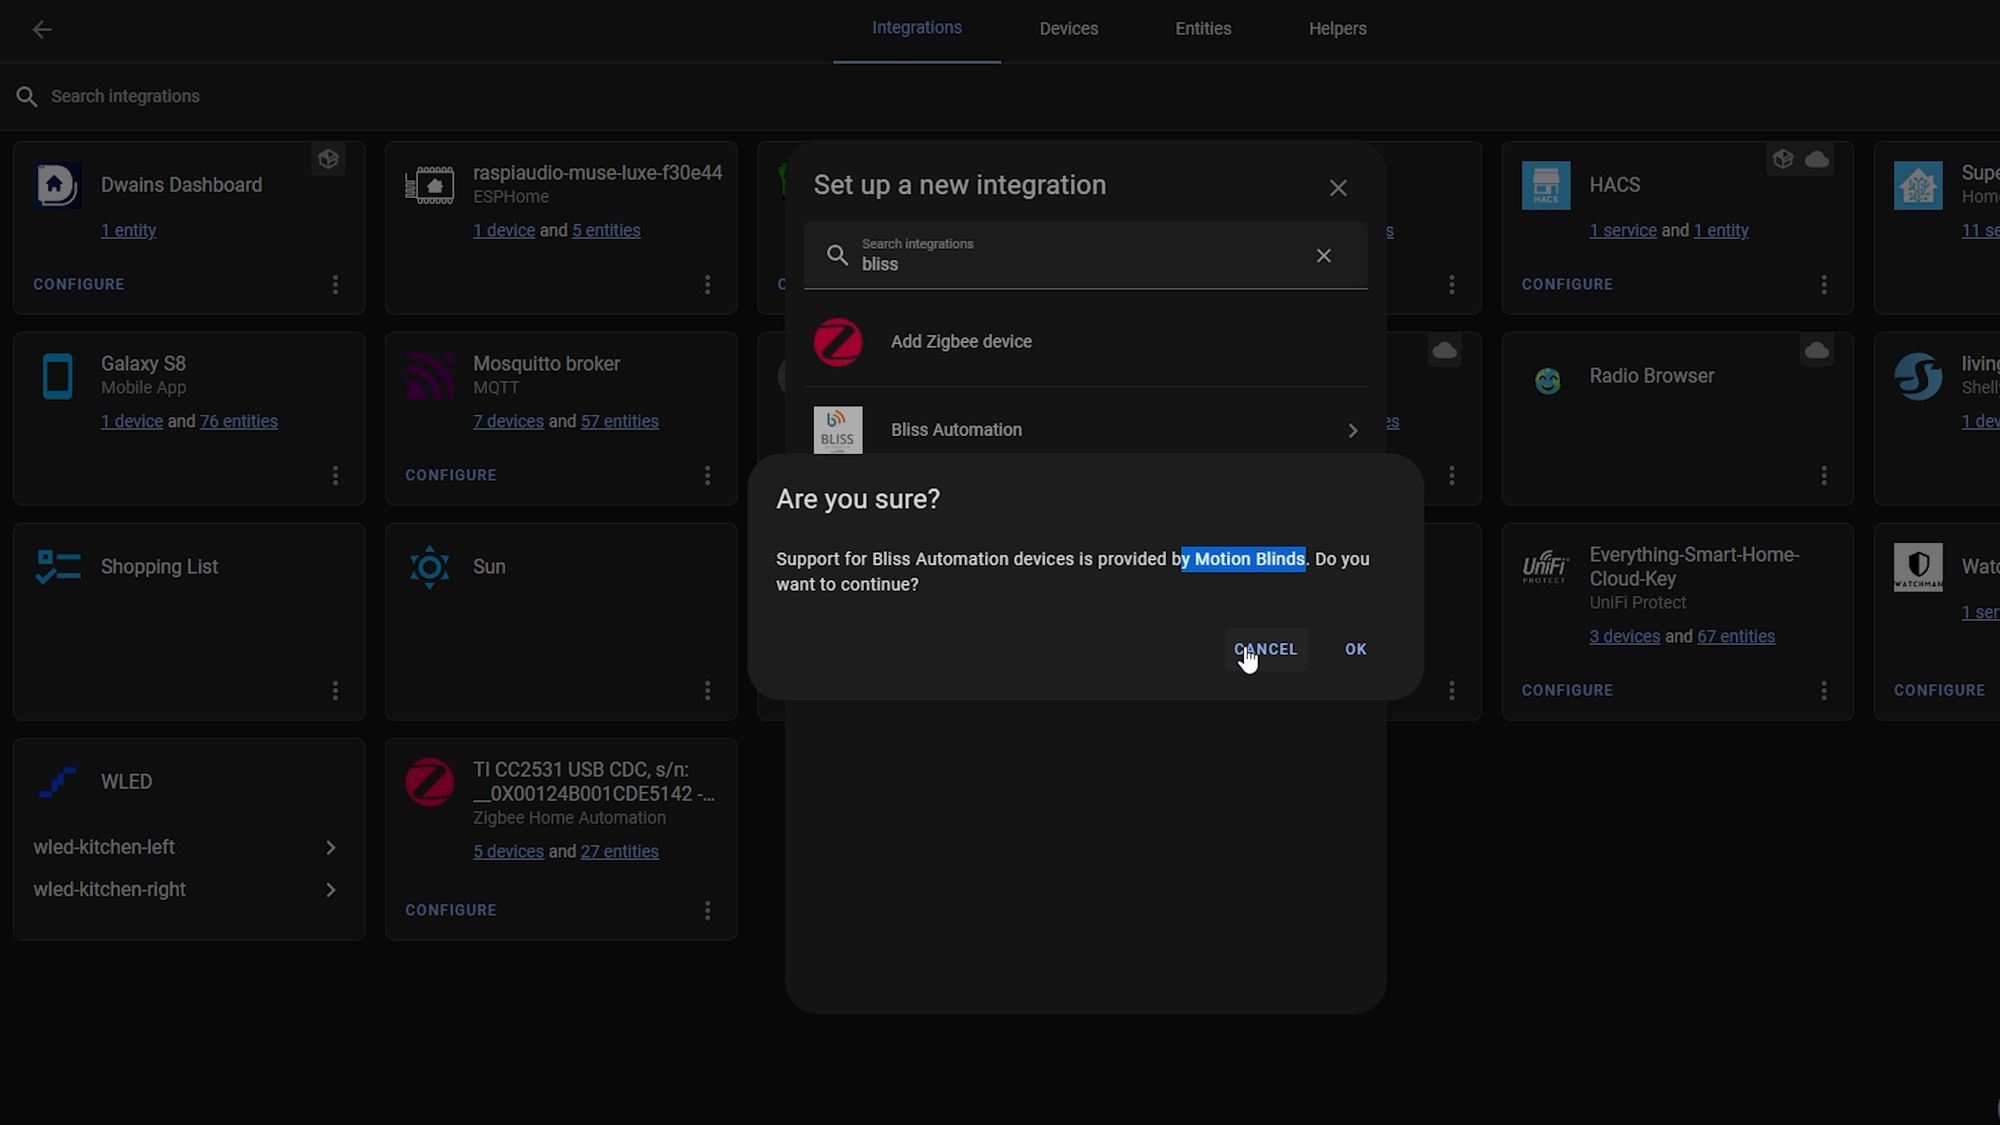Open the three-dot menu on Sun card
2000x1125 pixels.
click(x=707, y=691)
